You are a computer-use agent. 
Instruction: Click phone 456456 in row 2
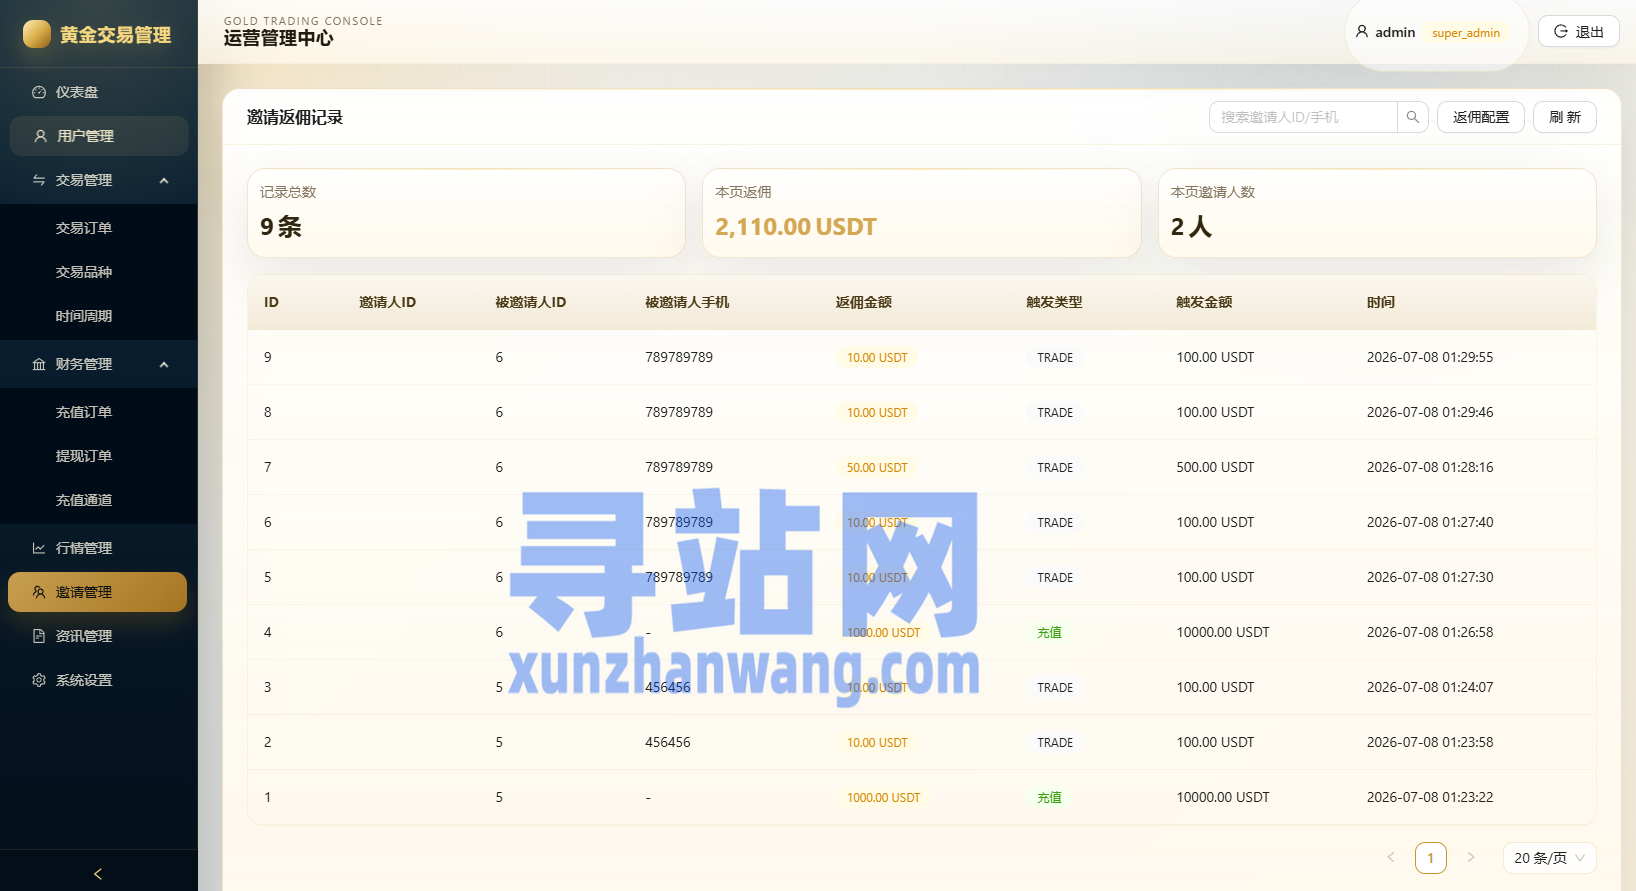(x=668, y=742)
